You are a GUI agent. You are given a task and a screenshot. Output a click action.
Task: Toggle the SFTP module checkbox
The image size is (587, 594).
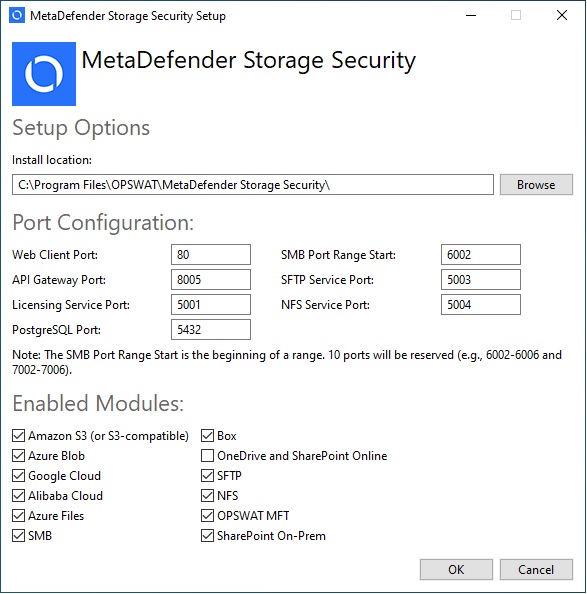(207, 476)
